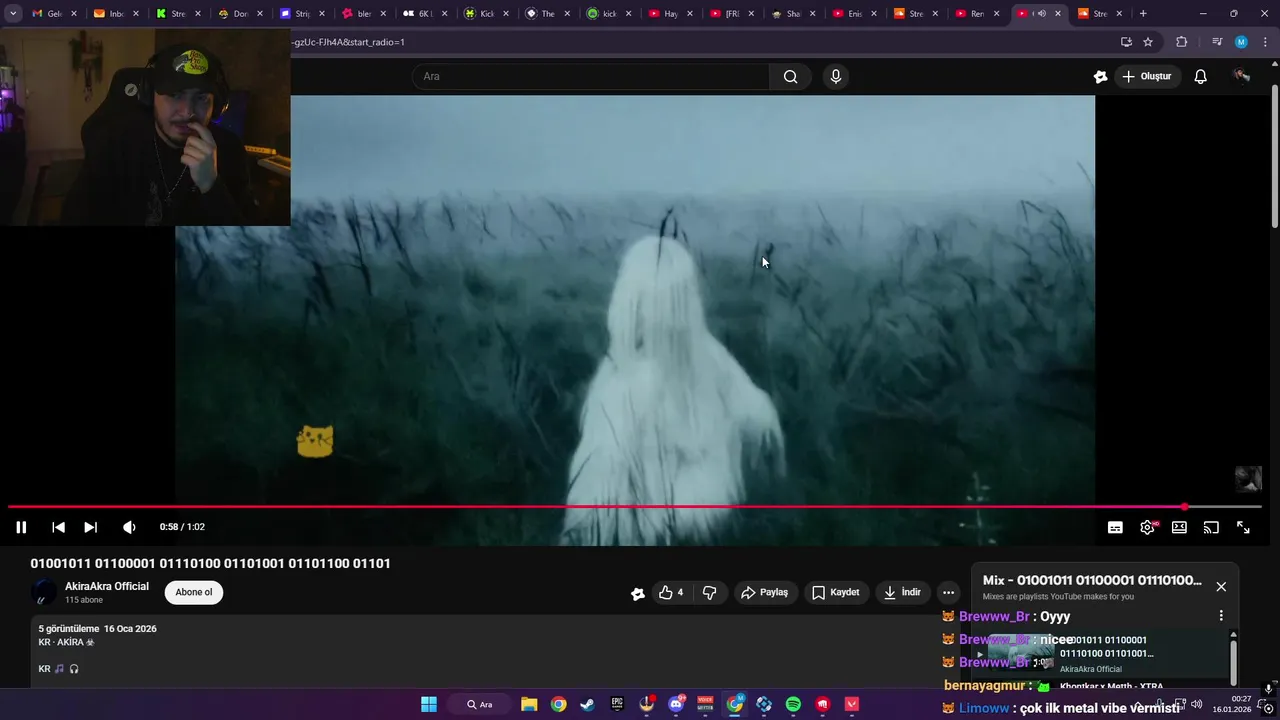Download the video with İndir
The width and height of the screenshot is (1280, 720).
coord(901,592)
